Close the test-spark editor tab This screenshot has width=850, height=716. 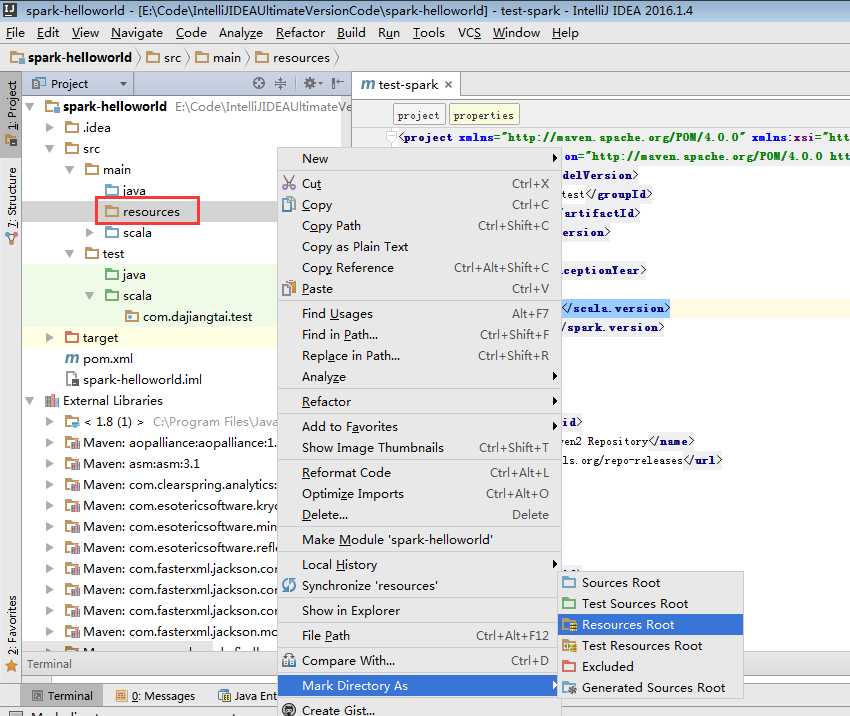448,85
